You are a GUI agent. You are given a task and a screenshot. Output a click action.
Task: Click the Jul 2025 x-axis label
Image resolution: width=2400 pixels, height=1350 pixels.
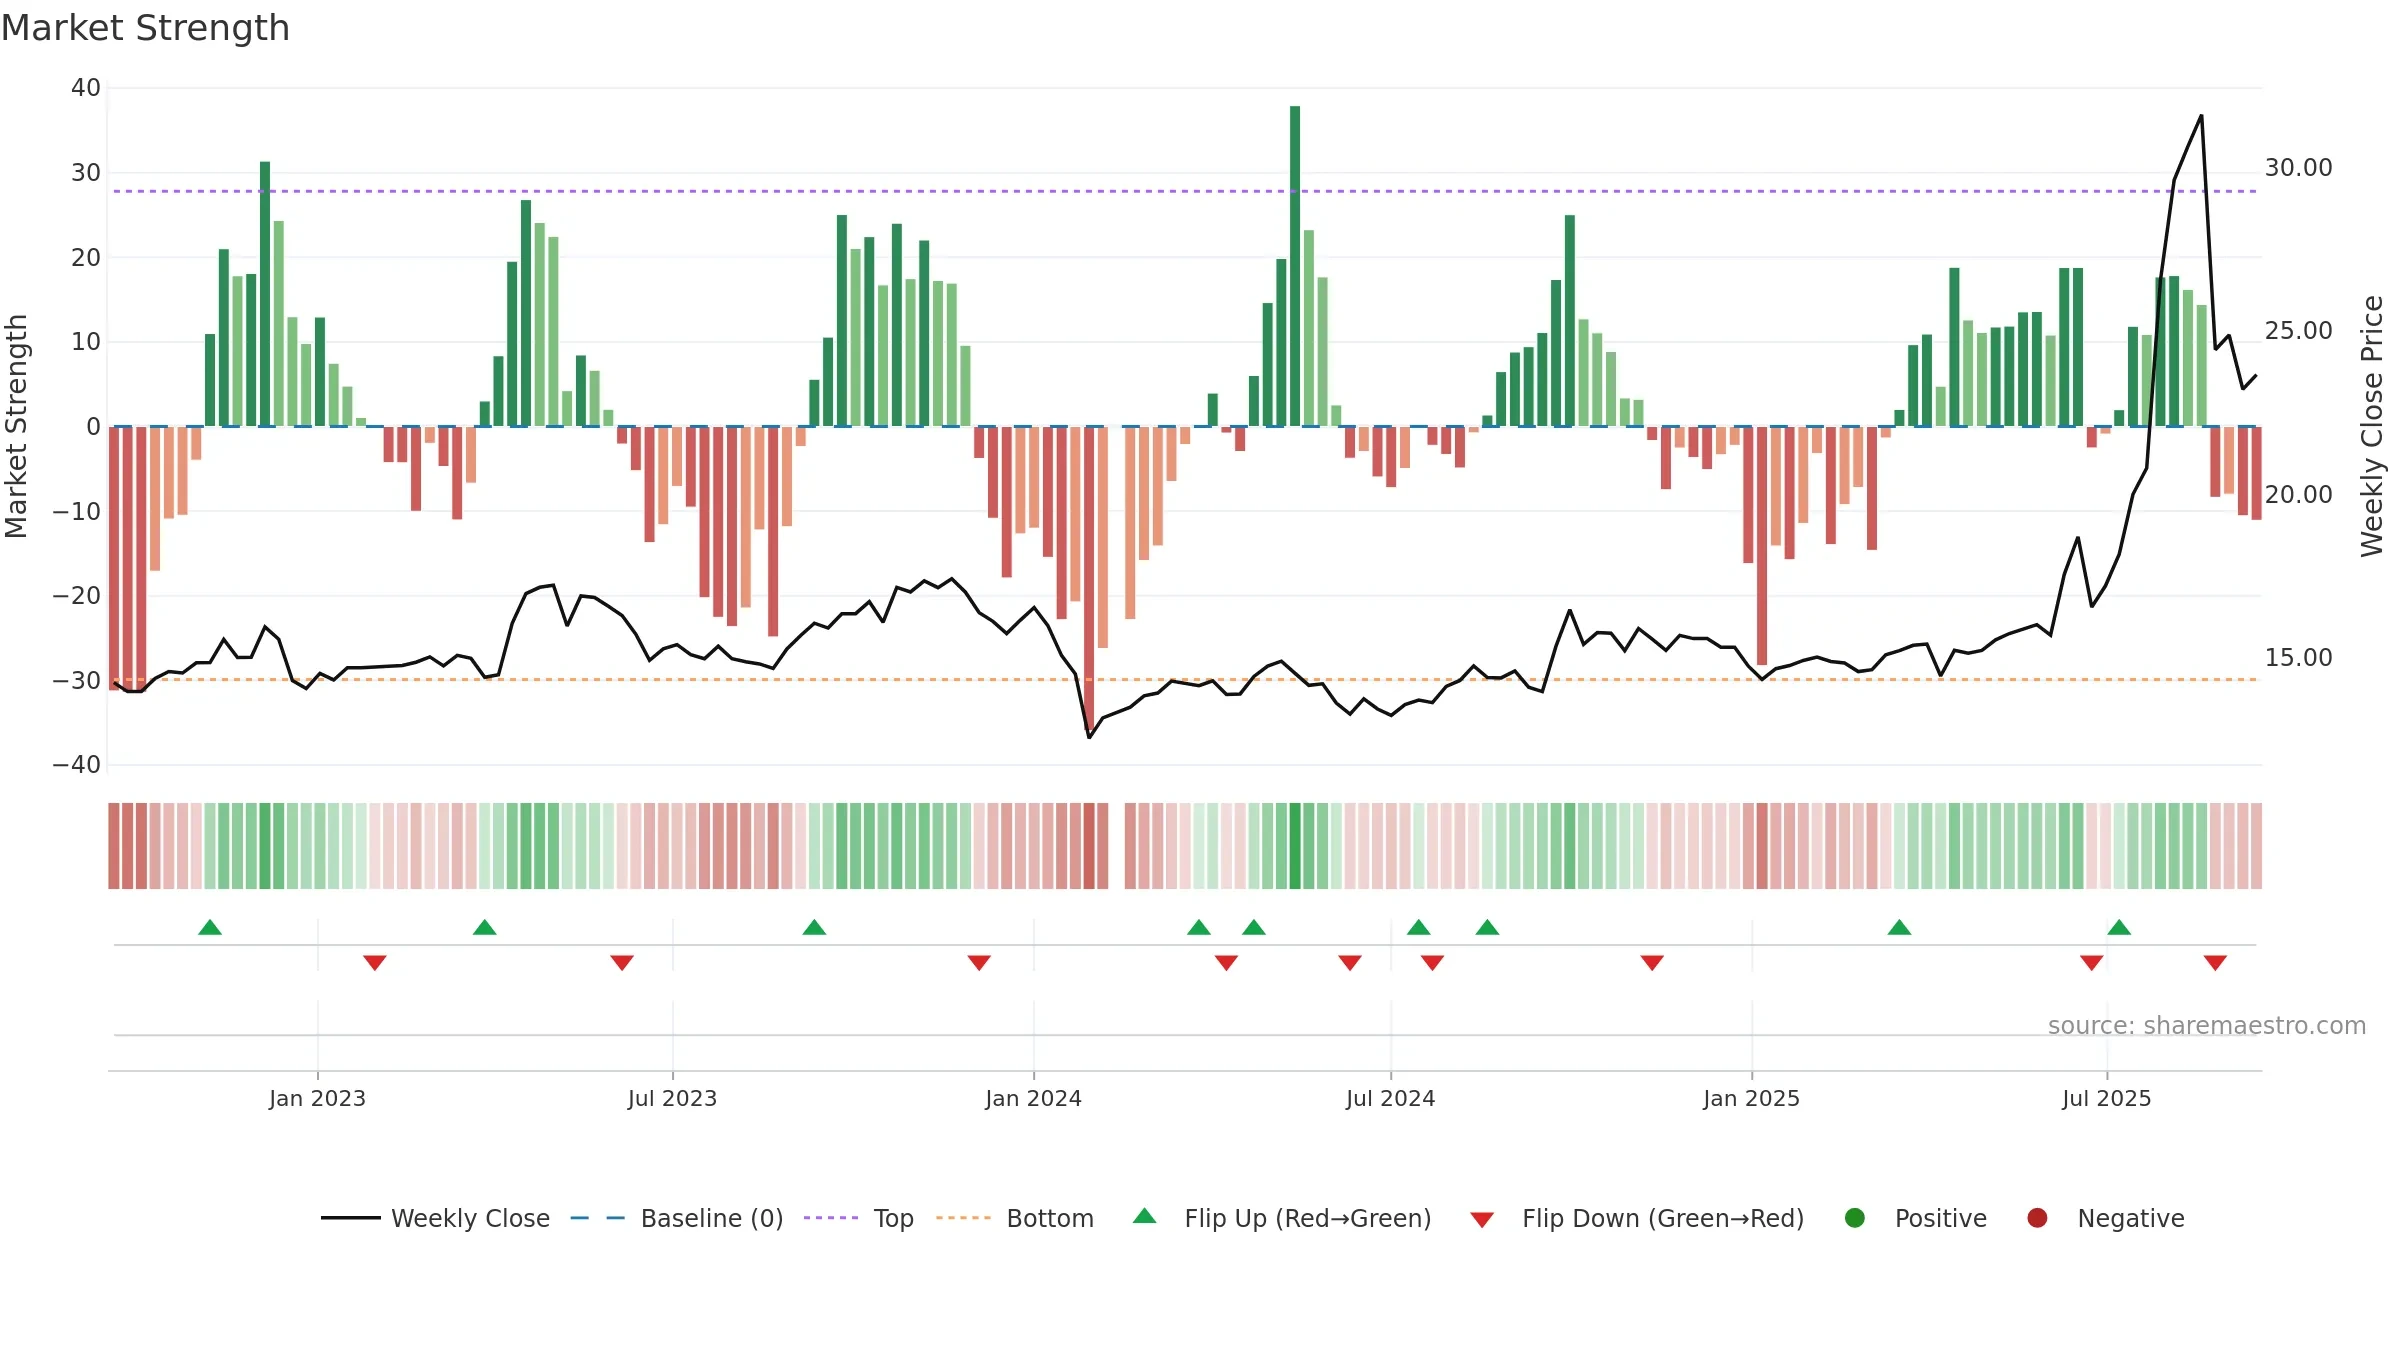[2106, 1098]
